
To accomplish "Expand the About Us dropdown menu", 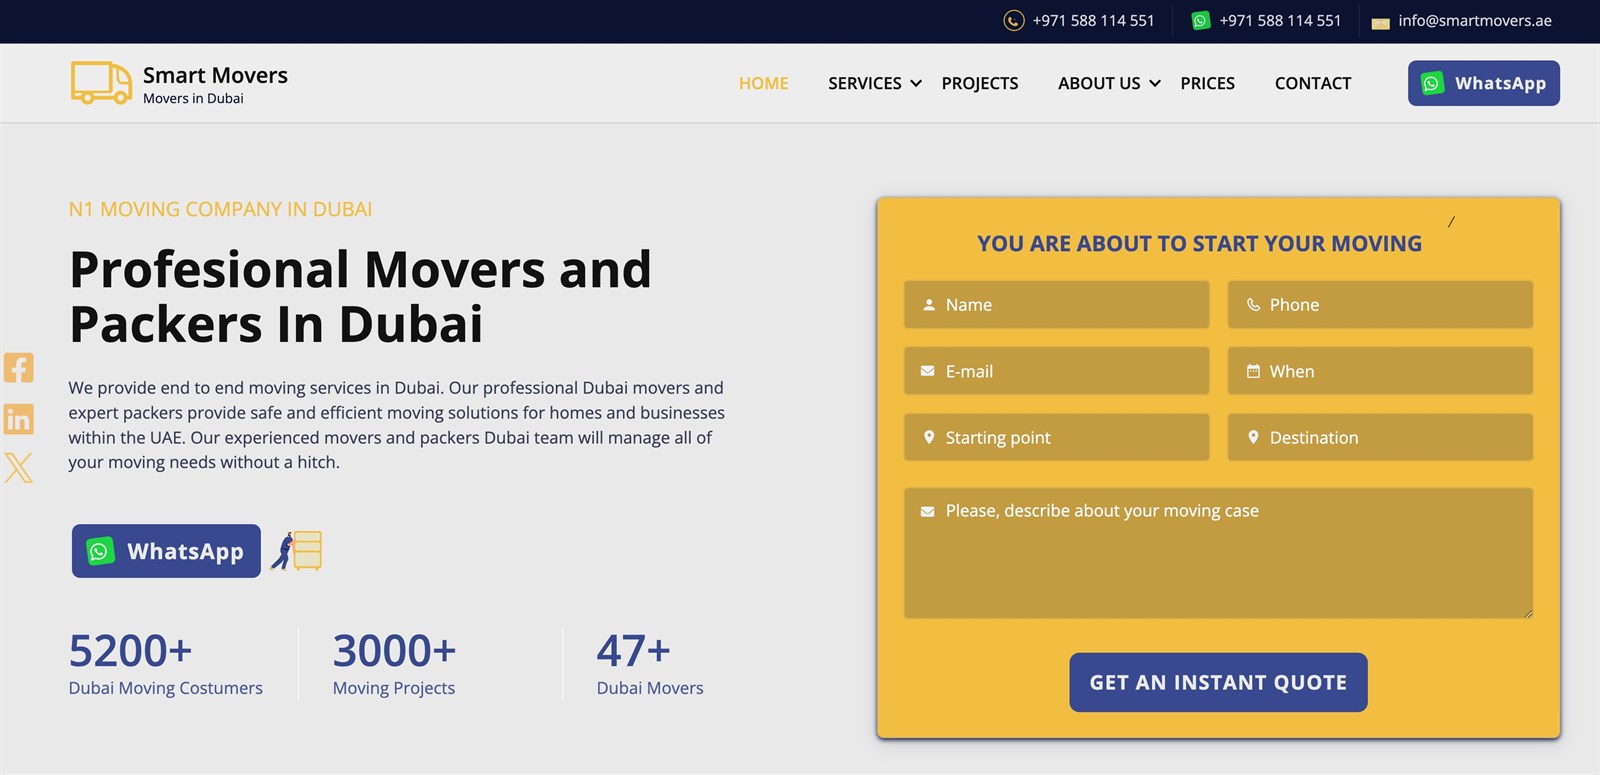I will click(x=1108, y=83).
